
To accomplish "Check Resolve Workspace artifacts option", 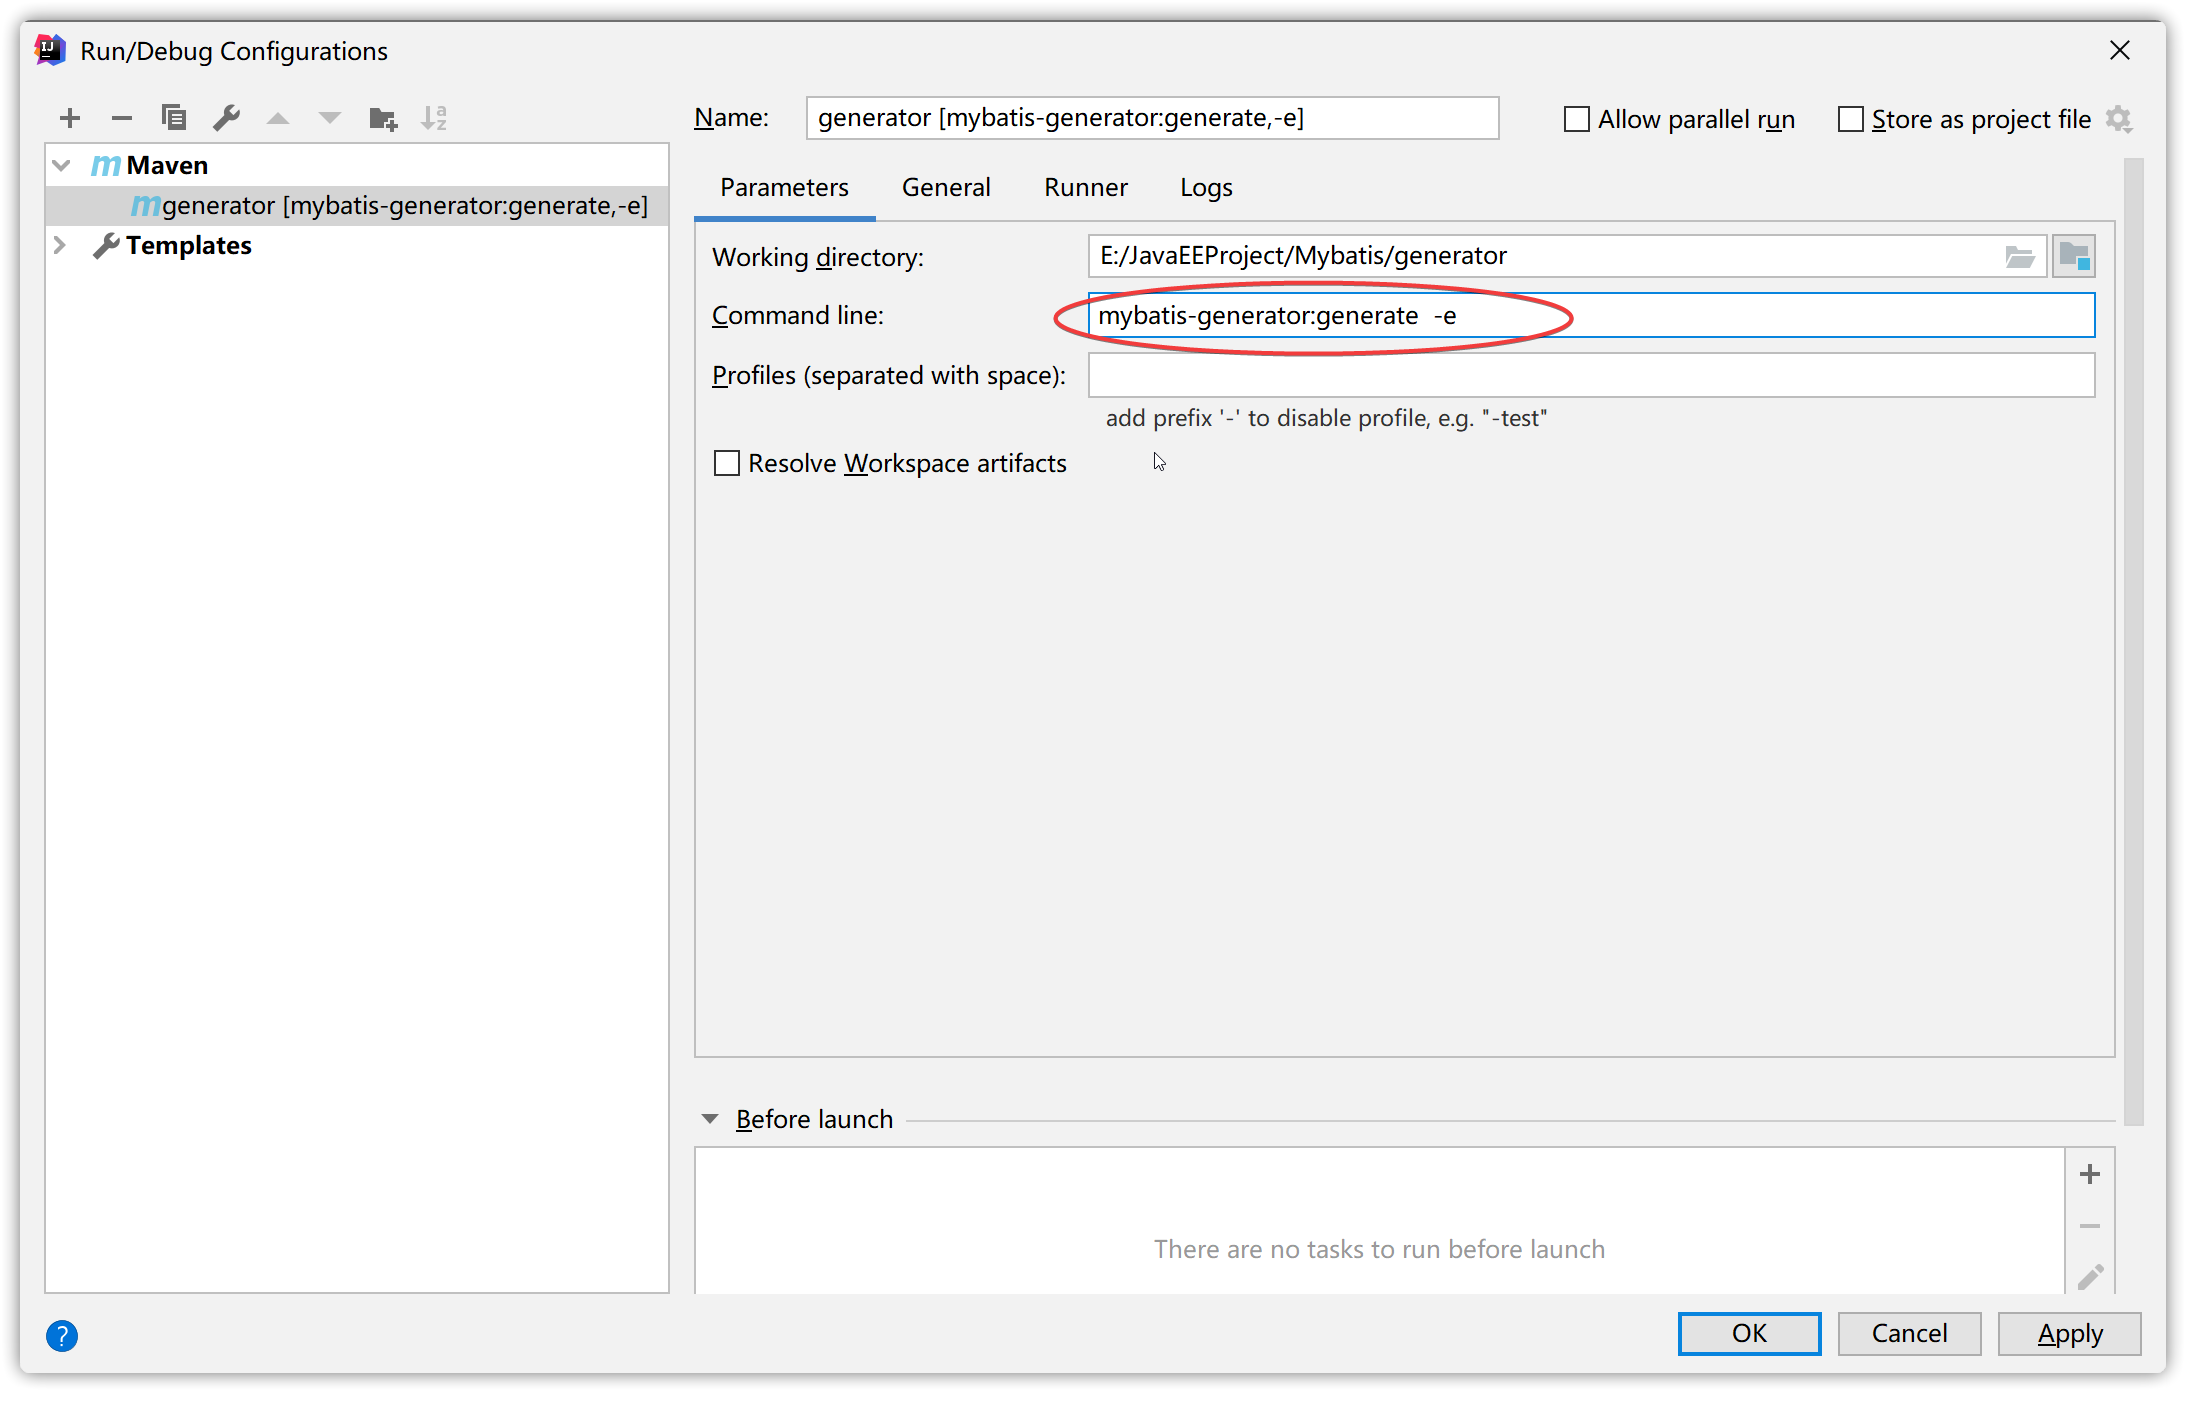I will click(x=727, y=463).
